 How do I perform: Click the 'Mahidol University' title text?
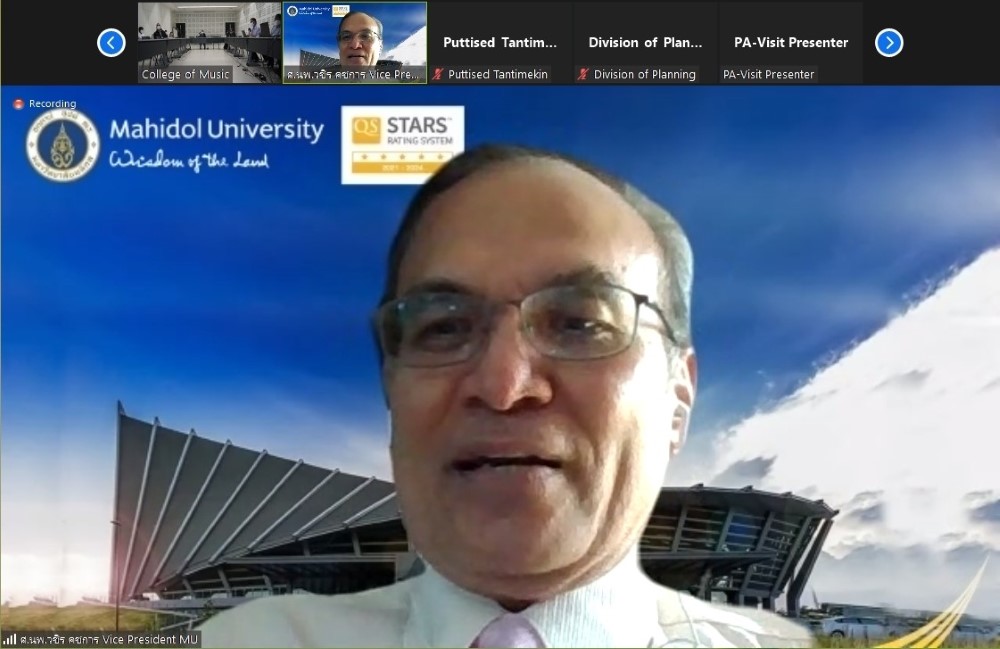click(x=217, y=129)
